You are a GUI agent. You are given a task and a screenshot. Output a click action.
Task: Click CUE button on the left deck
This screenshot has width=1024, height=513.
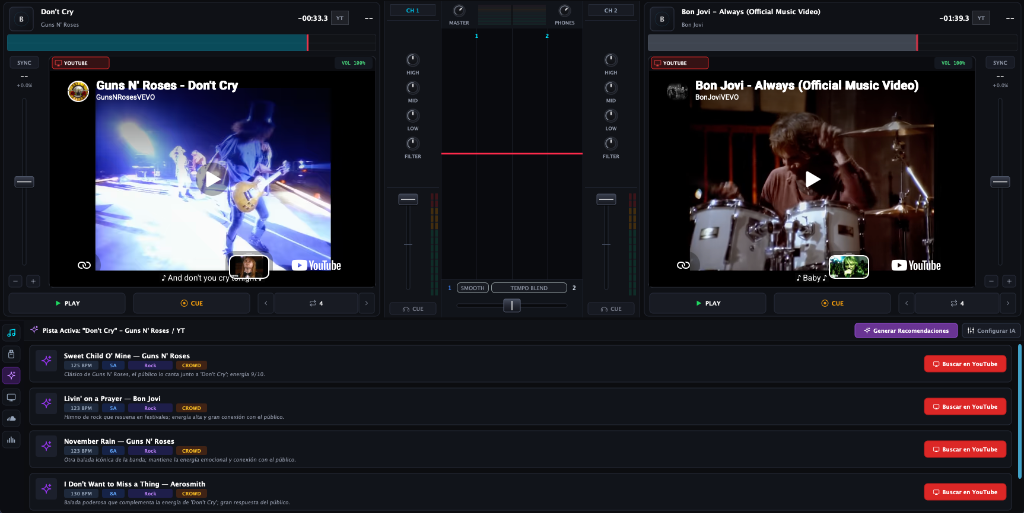(191, 303)
